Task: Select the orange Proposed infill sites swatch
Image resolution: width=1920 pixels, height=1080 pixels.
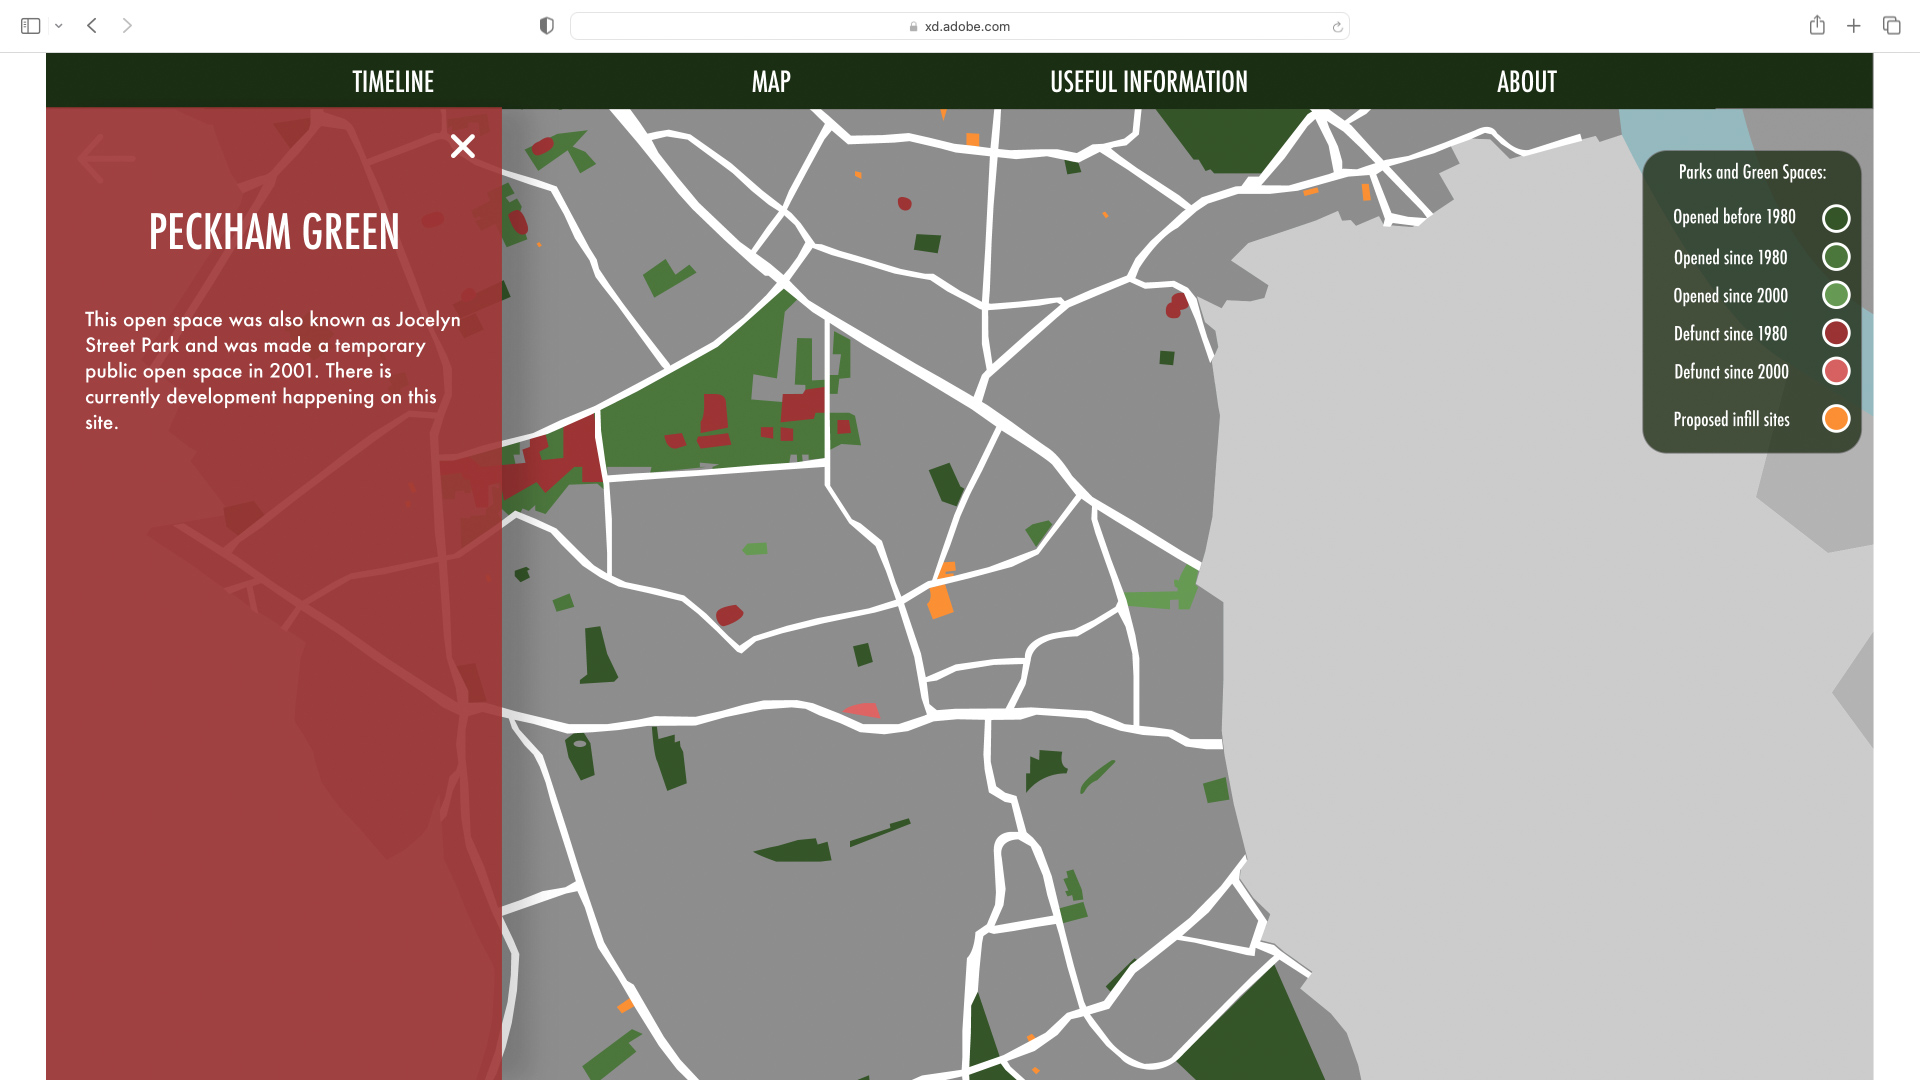Action: (x=1836, y=419)
